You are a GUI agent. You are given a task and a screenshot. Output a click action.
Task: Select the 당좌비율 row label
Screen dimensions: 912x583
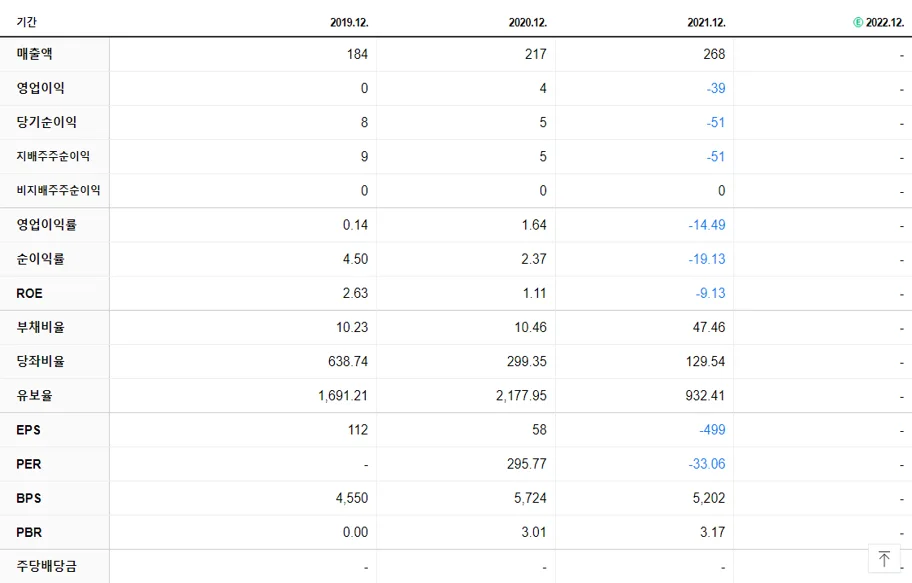40,361
